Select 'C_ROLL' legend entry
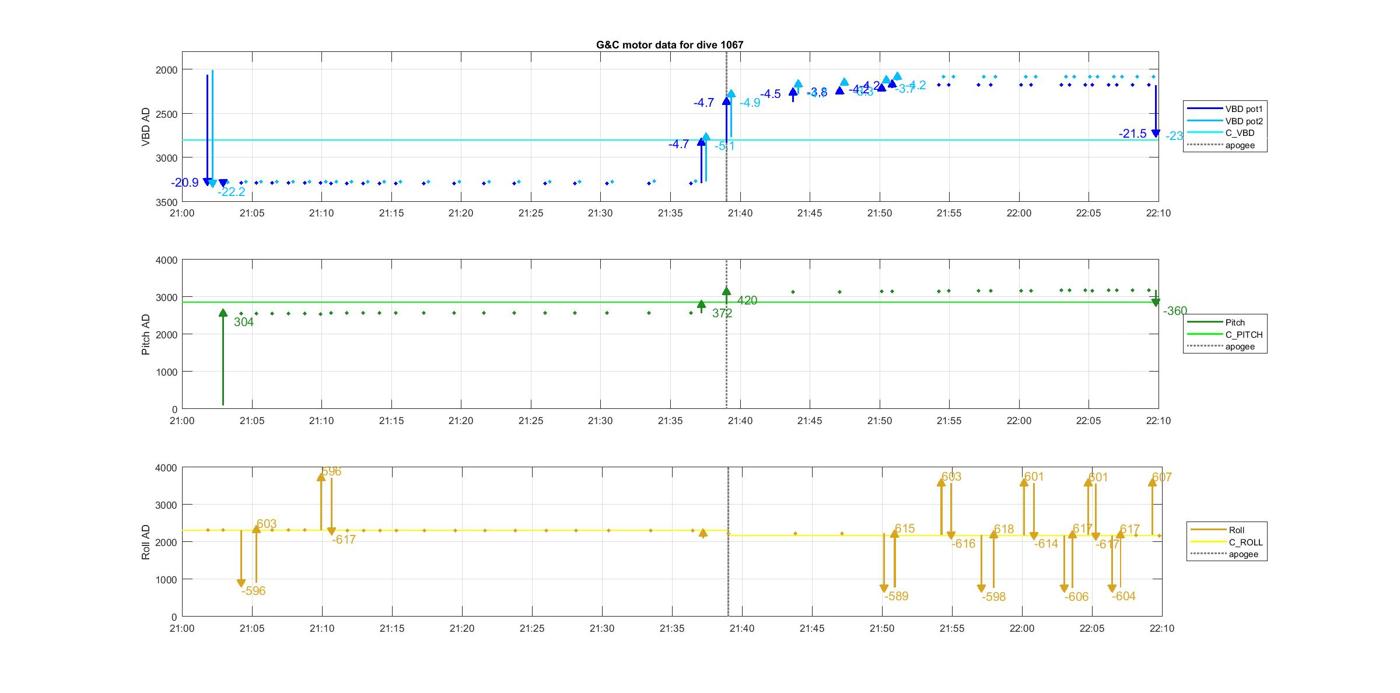 tap(1229, 542)
